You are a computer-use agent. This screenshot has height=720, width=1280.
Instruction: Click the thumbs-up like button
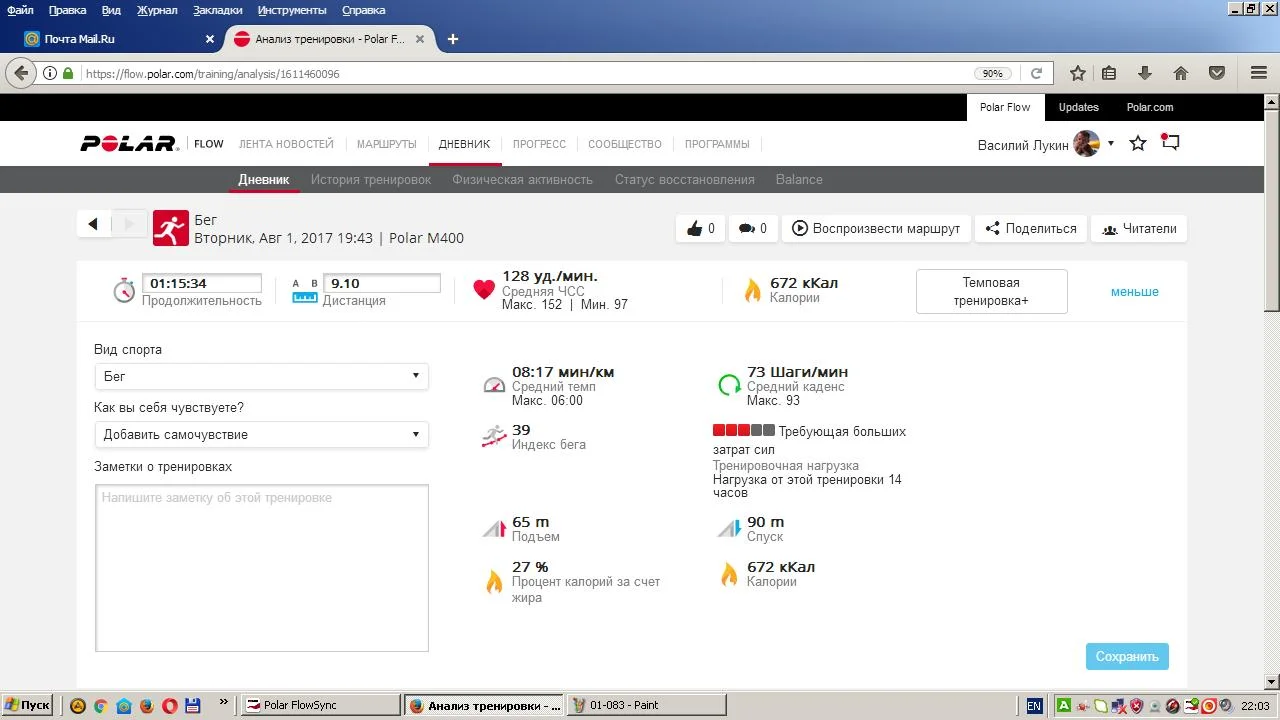tap(700, 228)
